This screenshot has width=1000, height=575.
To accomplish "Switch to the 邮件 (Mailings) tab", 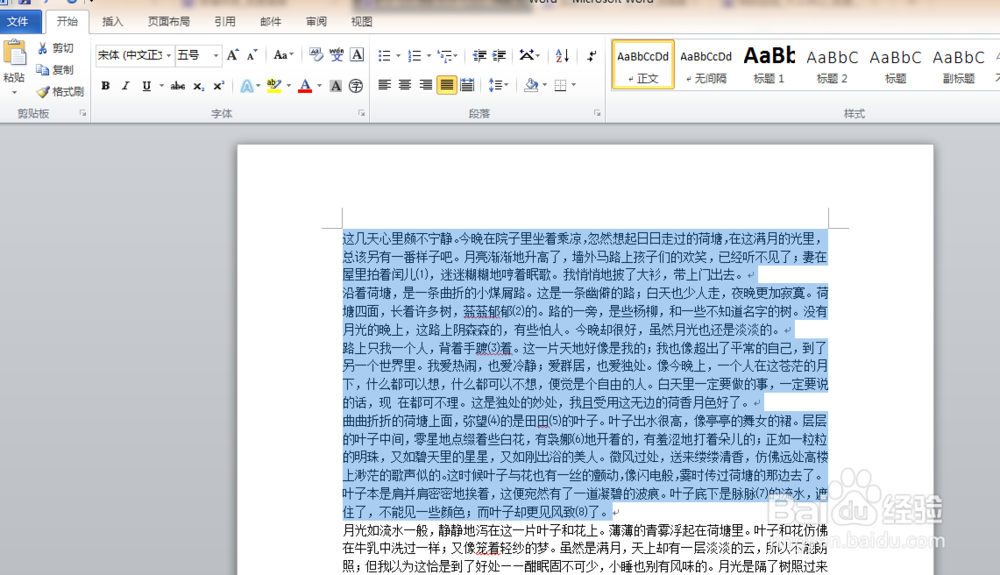I will point(271,22).
